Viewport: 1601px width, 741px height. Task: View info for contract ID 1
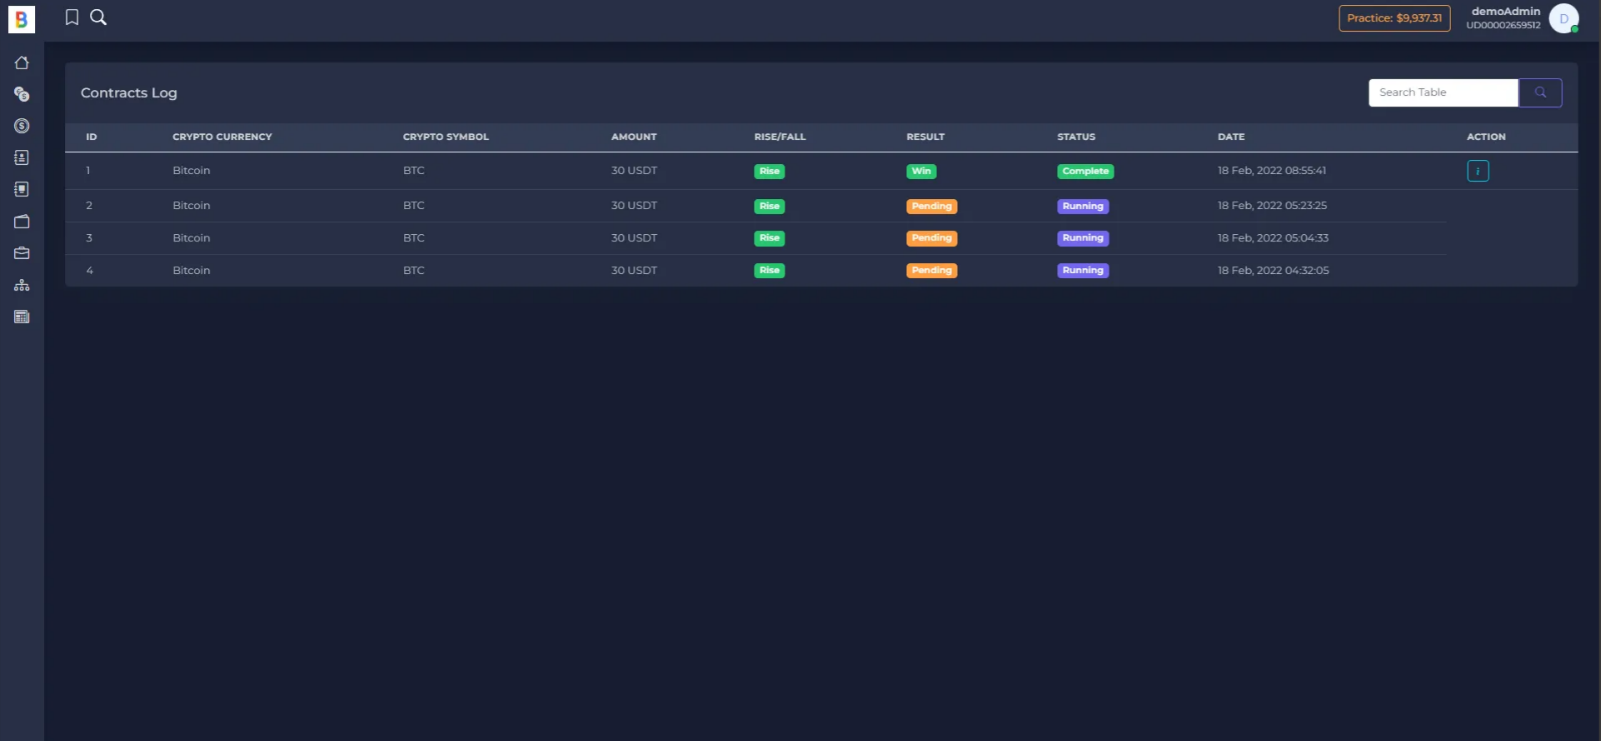[1477, 171]
